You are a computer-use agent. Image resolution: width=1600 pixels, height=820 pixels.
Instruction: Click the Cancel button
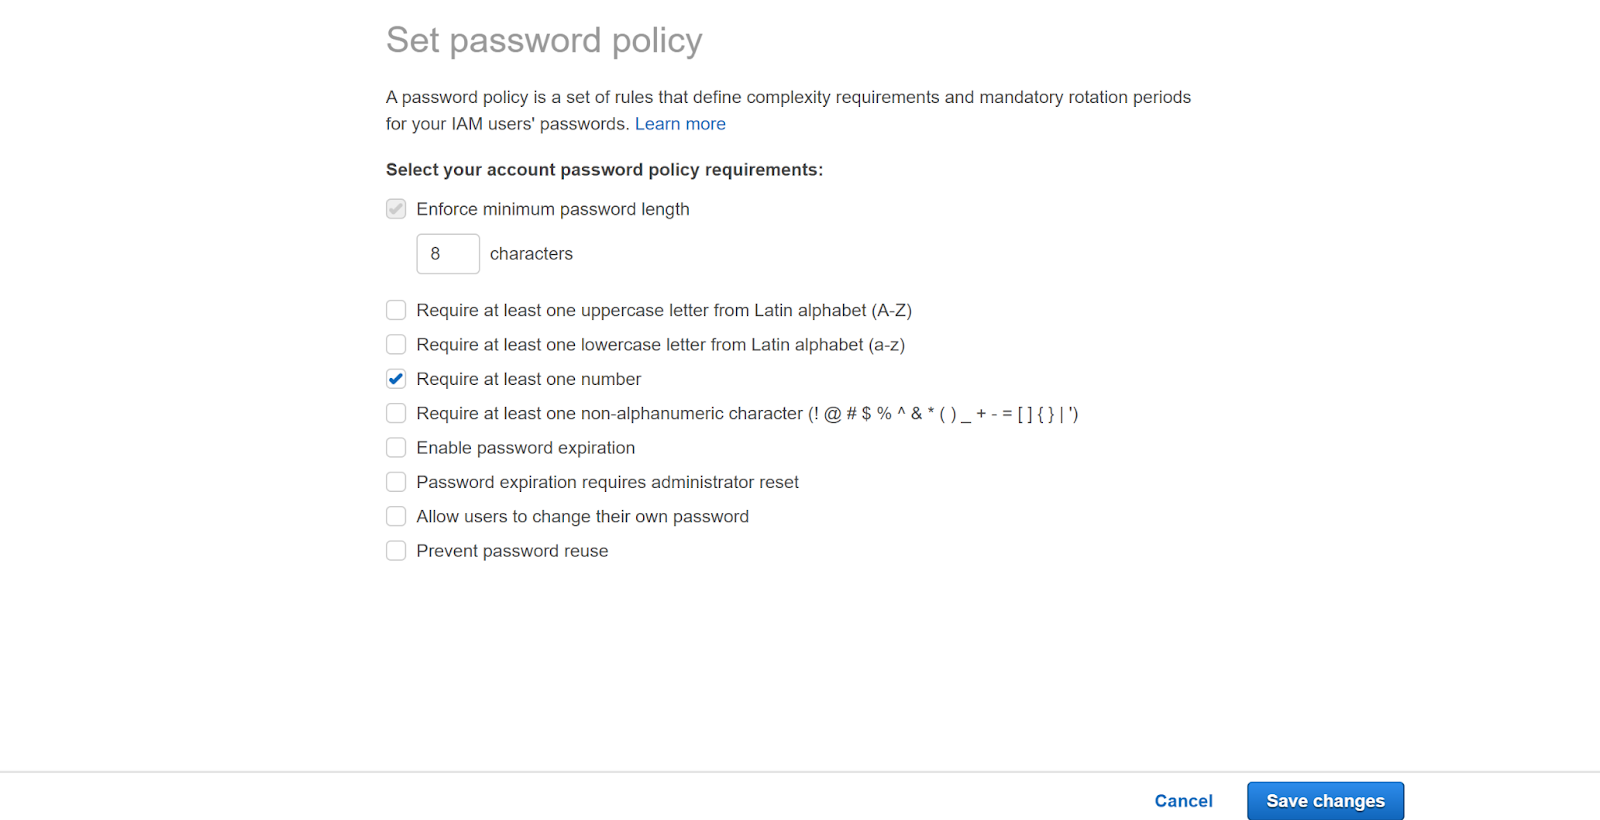1183,801
